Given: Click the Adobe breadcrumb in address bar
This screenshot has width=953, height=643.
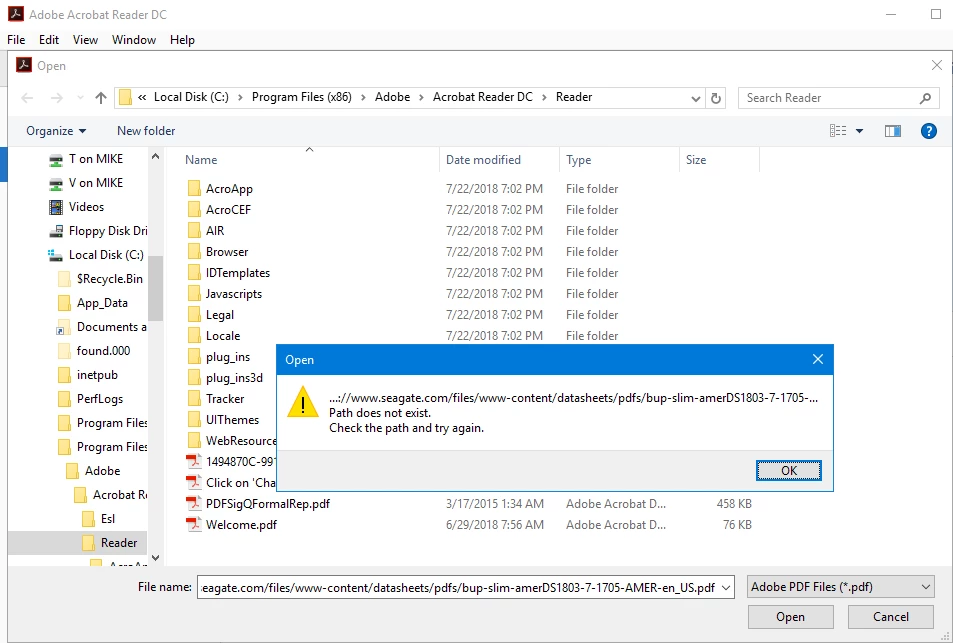Looking at the screenshot, I should (x=392, y=97).
